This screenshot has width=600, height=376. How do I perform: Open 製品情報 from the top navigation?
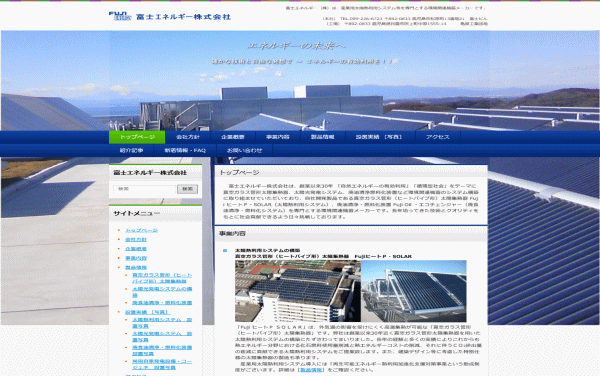(323, 137)
